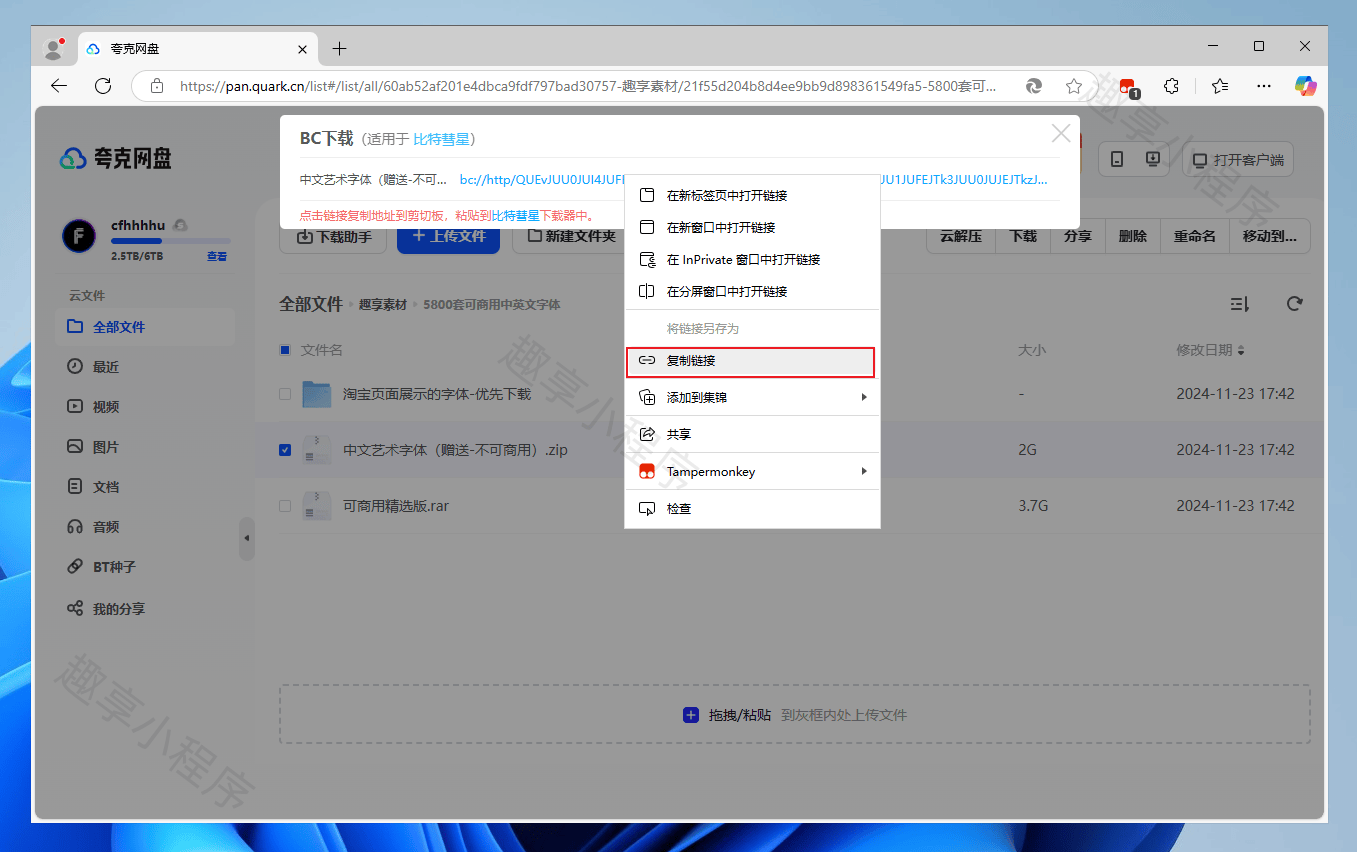1357x852 pixels.
Task: Click the sort order icon above file list
Action: [1239, 304]
